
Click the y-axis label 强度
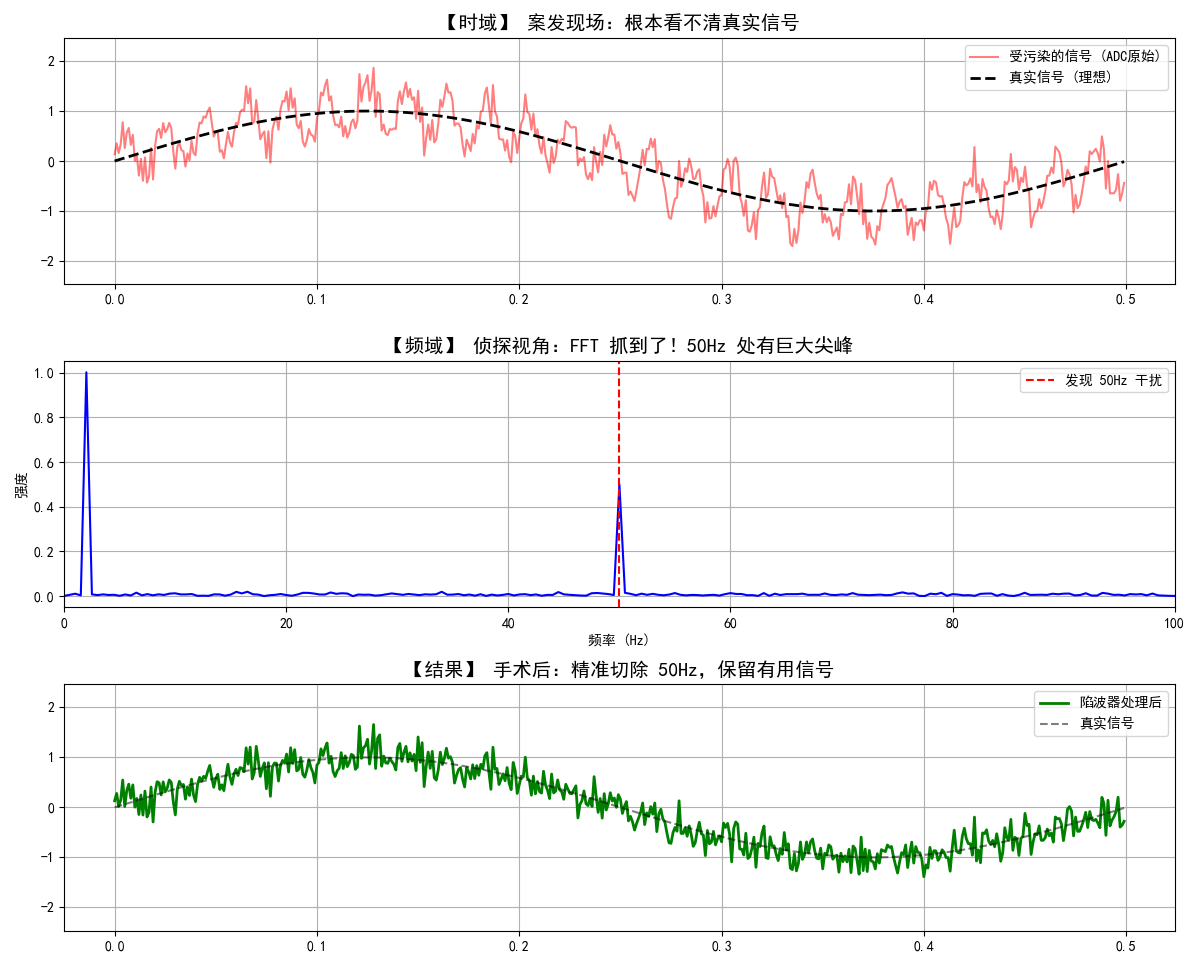tap(21, 485)
